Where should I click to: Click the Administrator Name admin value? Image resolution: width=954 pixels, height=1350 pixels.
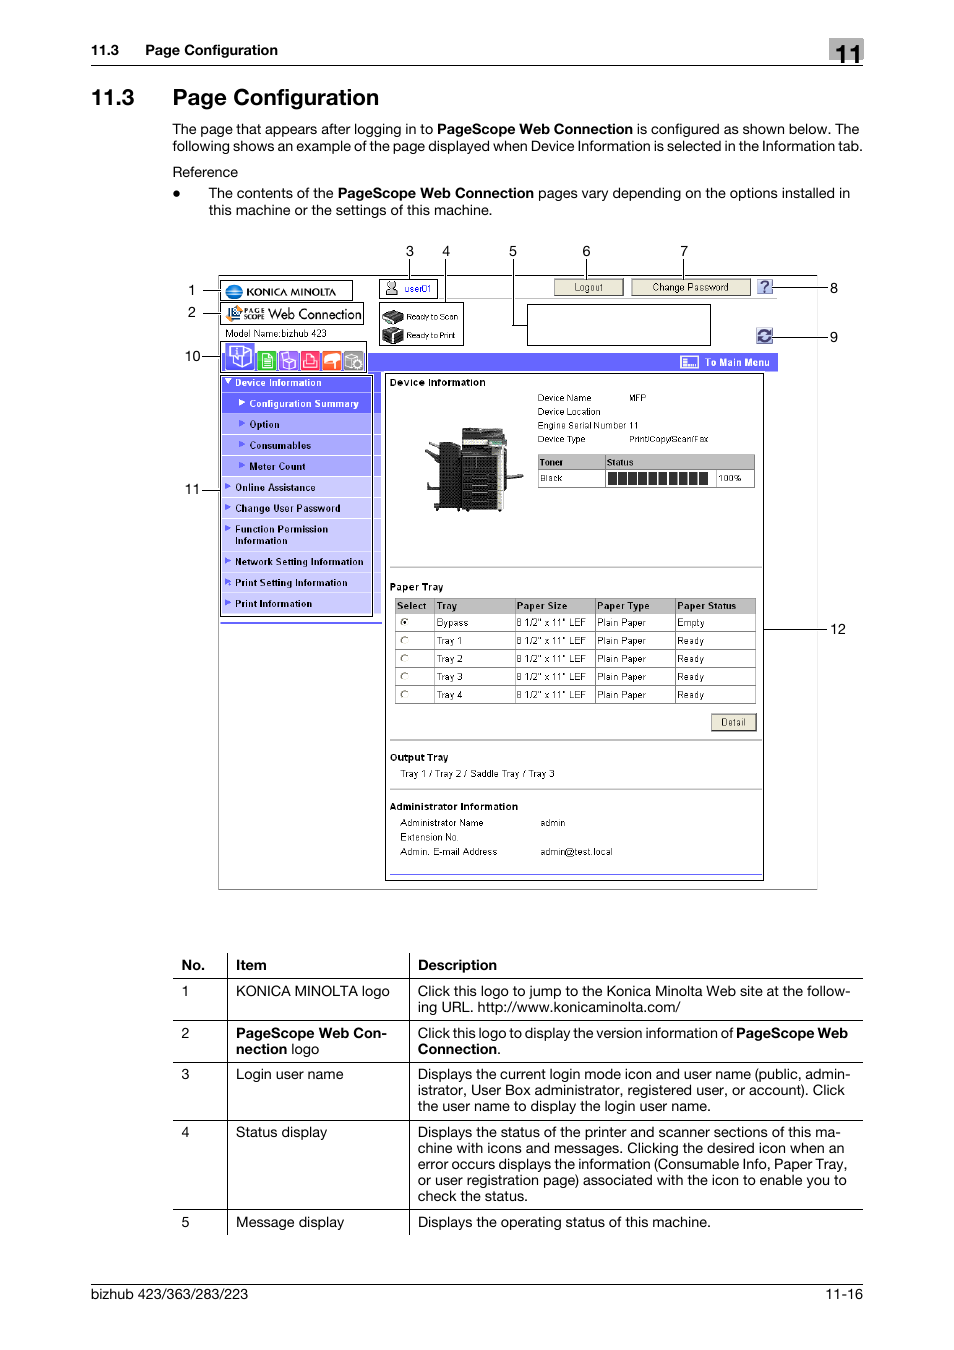pos(553,823)
